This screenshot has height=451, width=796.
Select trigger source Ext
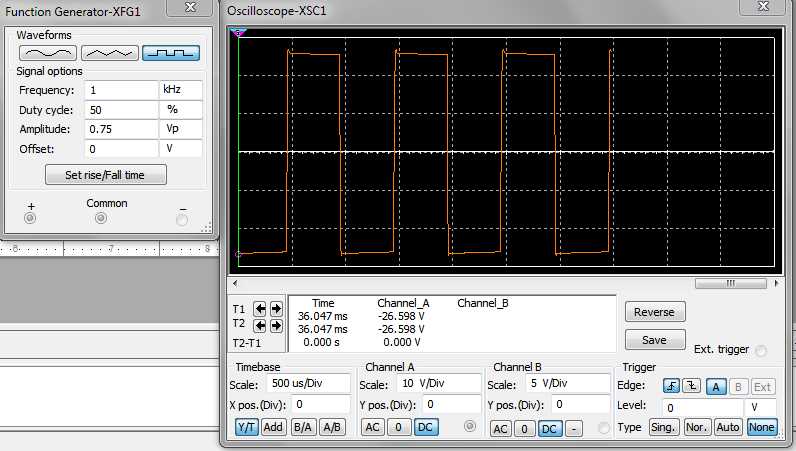(x=762, y=387)
